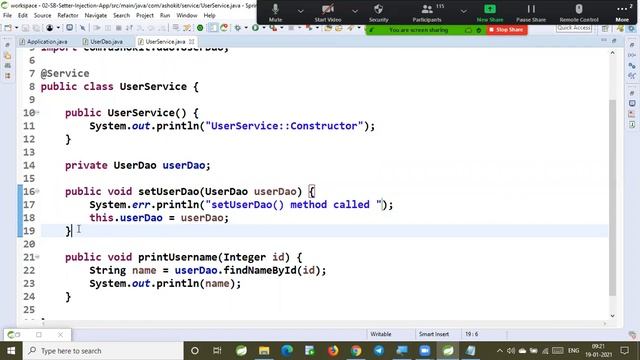Open the Window menu
Image resolution: width=640 pixels, height=360 pixels.
[187, 16]
